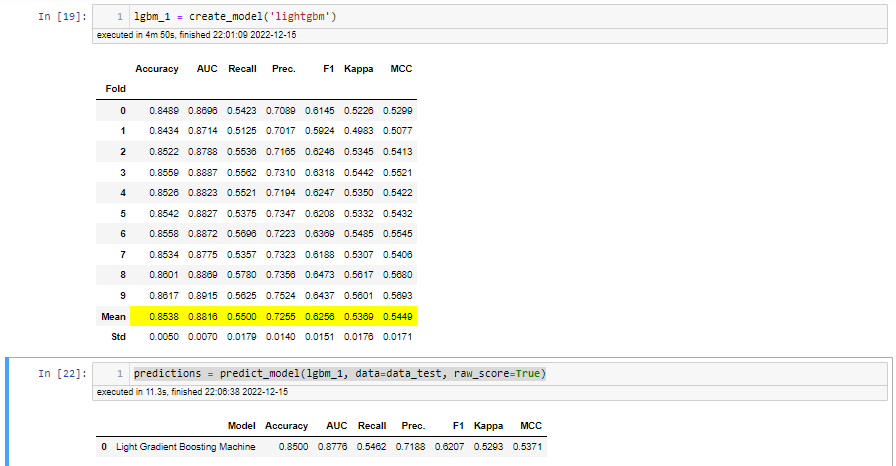Screen dimensions: 896x466
Task: Click Accuracy column header in fold table
Action: 157,69
